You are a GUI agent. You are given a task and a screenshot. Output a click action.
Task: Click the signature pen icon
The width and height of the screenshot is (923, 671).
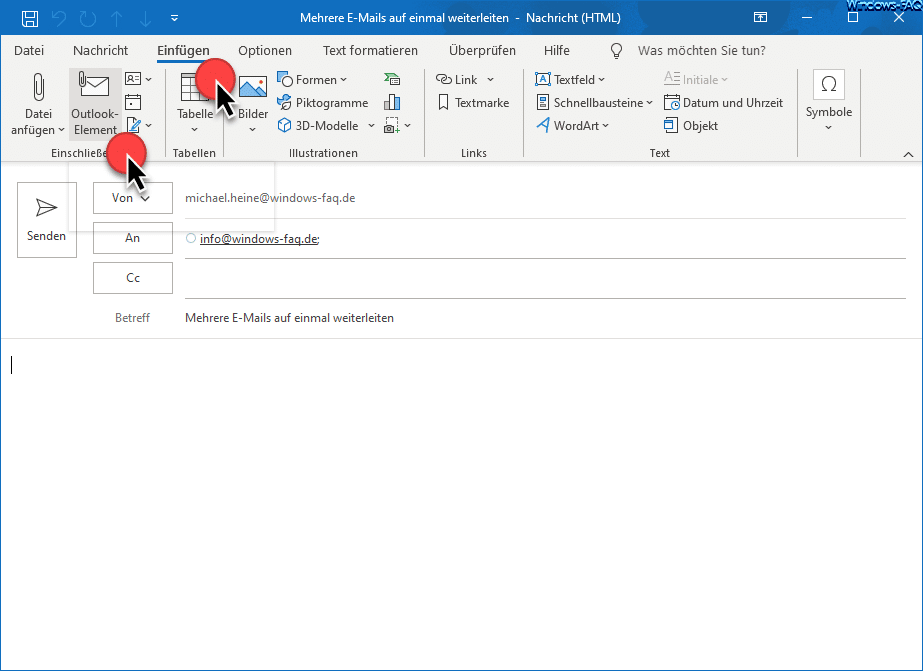[x=134, y=125]
